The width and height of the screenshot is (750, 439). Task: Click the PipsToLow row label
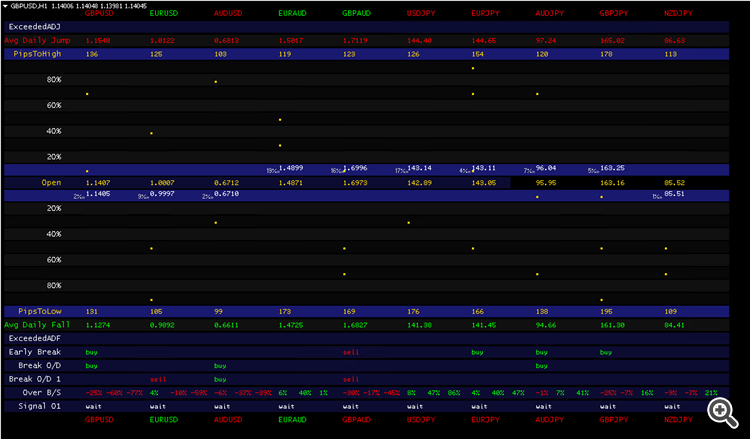tap(40, 311)
